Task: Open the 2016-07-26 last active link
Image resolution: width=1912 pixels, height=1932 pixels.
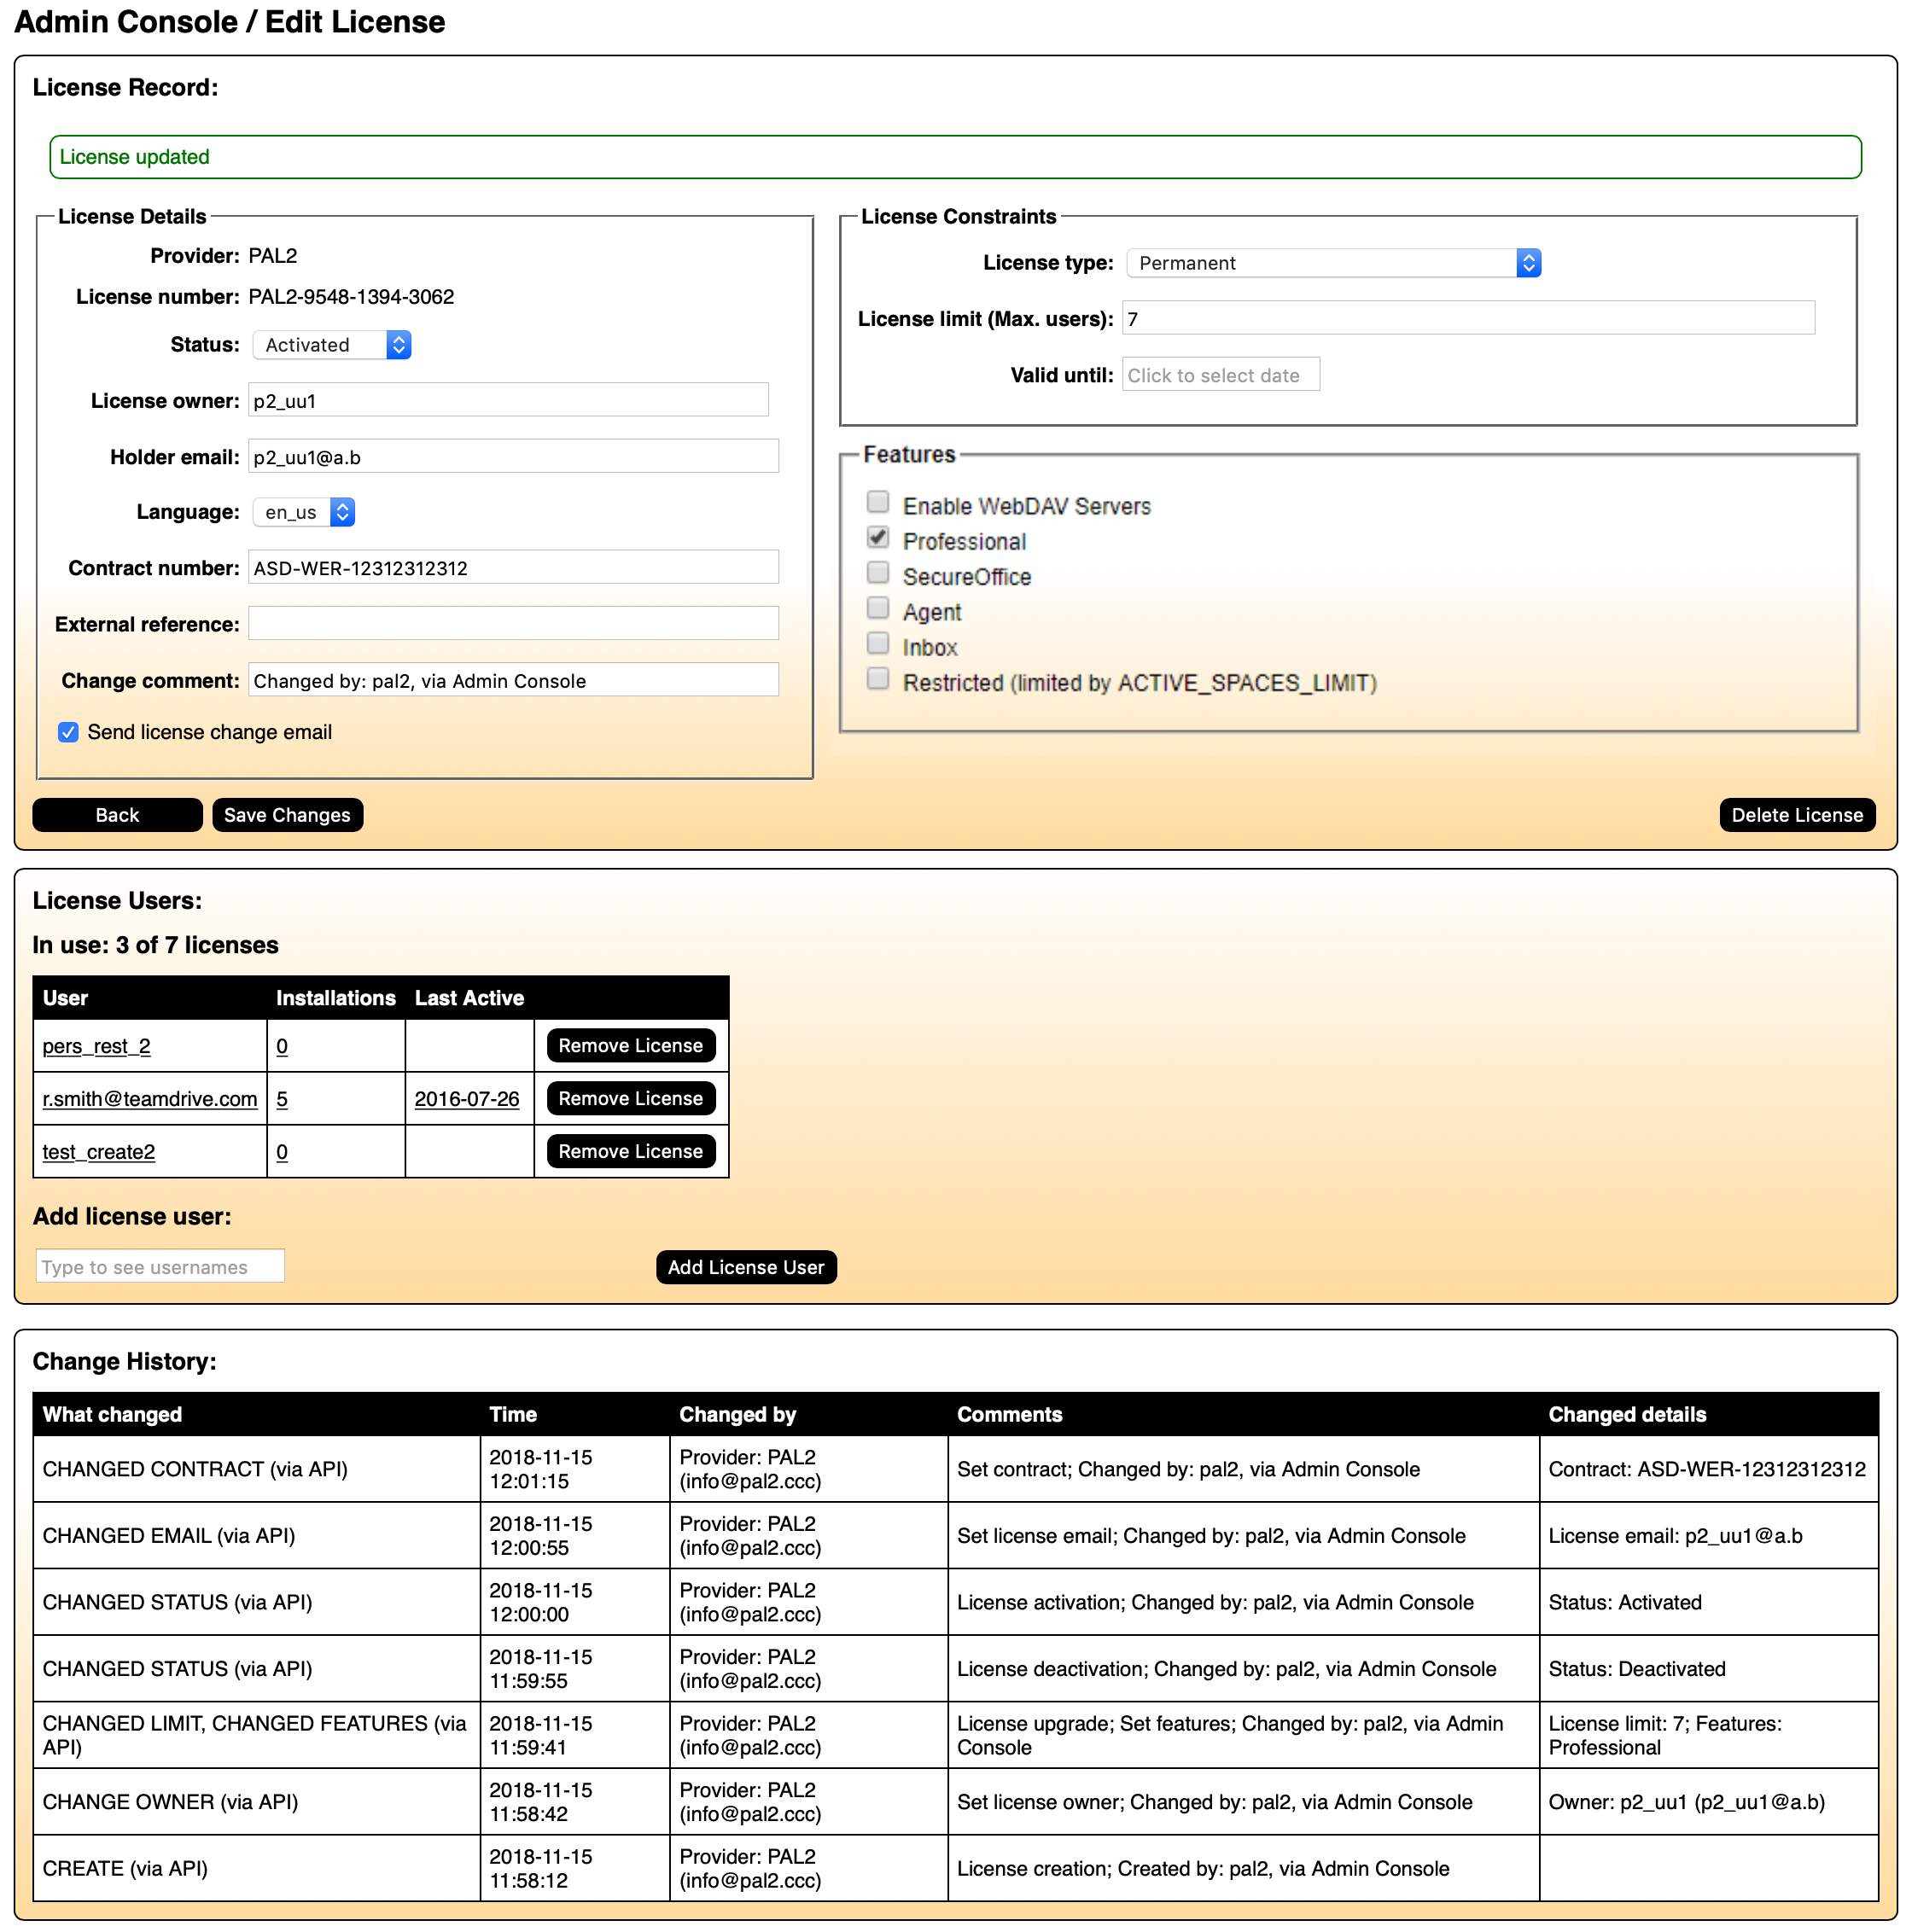Action: 466,1098
